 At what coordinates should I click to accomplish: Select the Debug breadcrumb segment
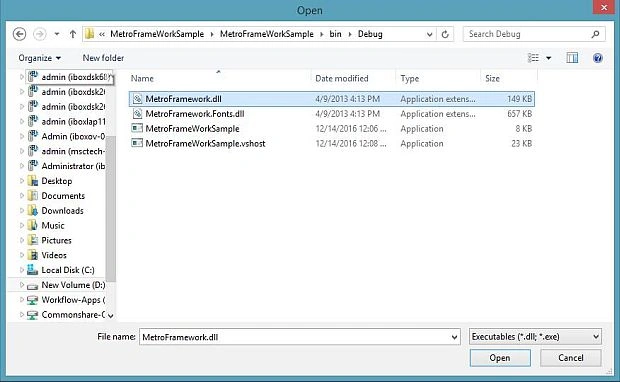pyautogui.click(x=370, y=34)
